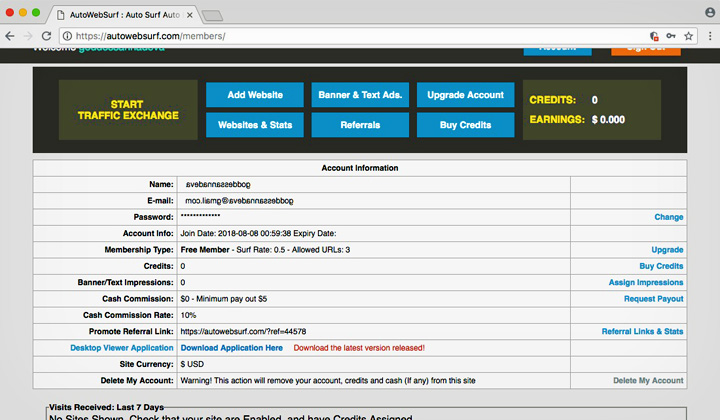Click the Join Date account info text
This screenshot has width=720, height=420.
[258, 233]
